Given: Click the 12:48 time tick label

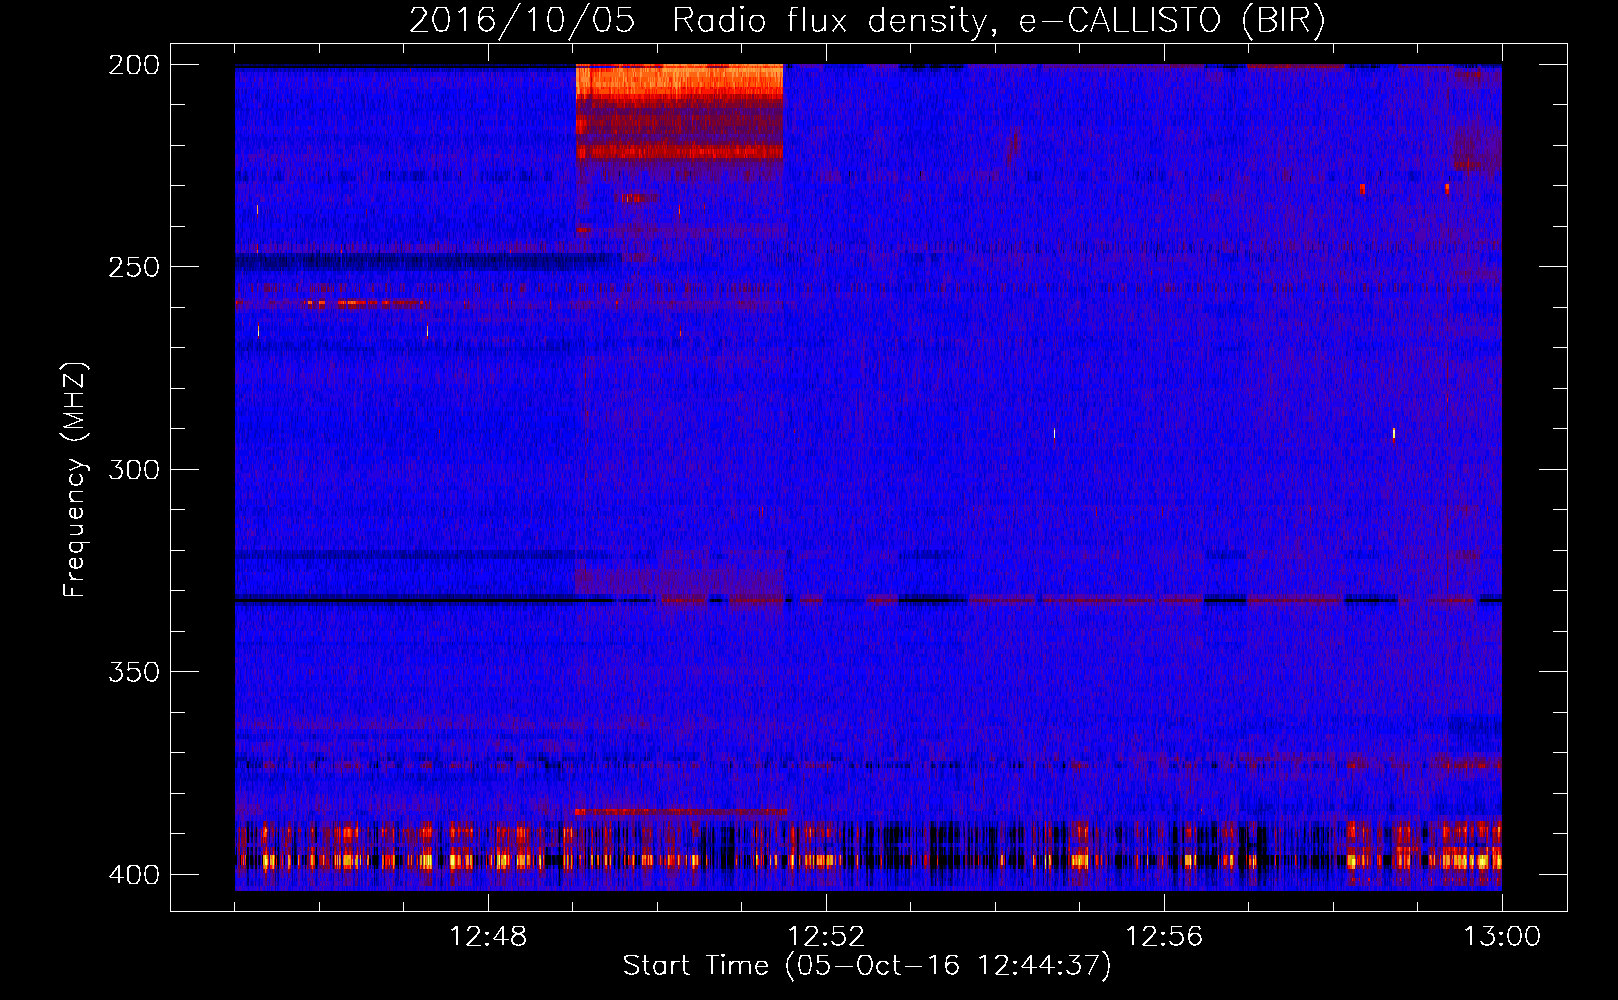Looking at the screenshot, I should click(488, 937).
